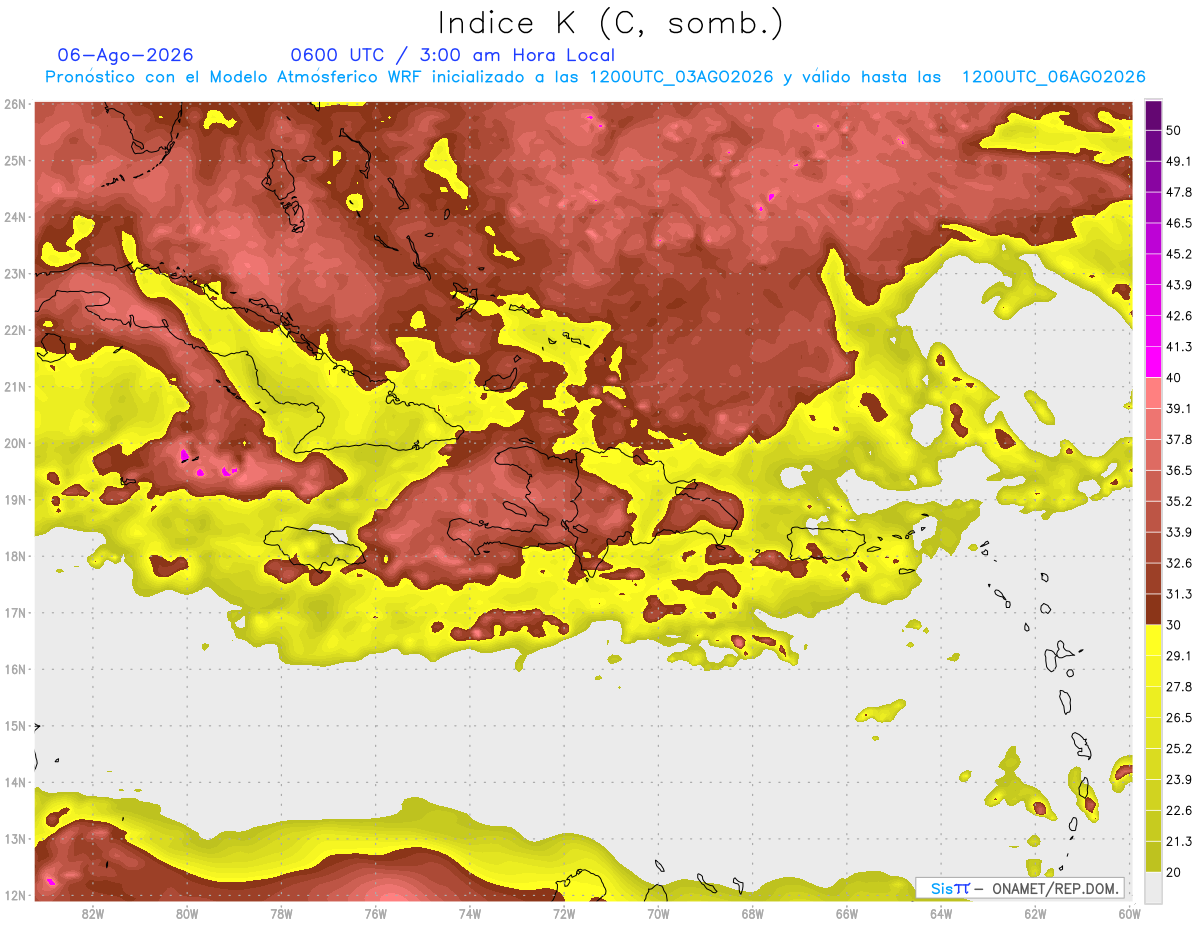Click the colorbar value 43.9
The image size is (1200, 927).
(x=1179, y=285)
